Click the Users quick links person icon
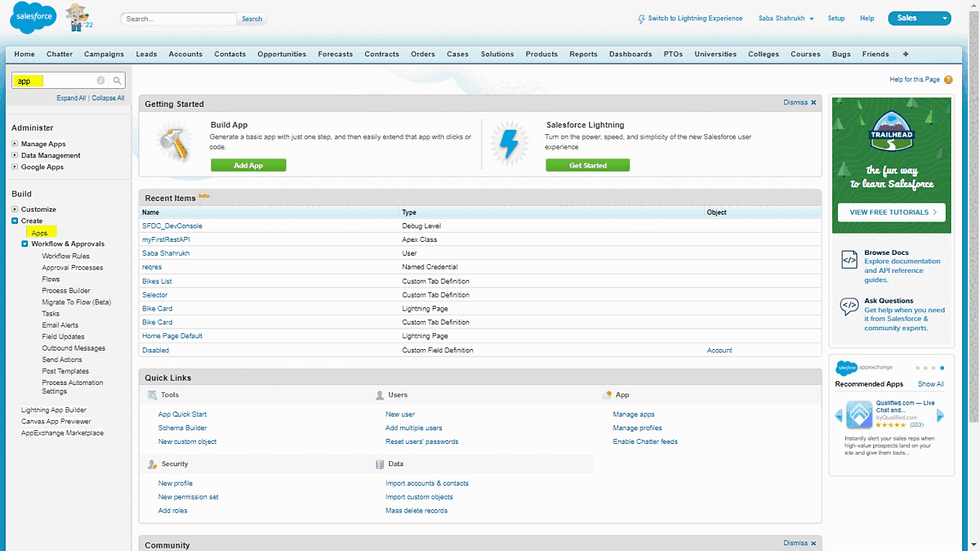 click(379, 395)
